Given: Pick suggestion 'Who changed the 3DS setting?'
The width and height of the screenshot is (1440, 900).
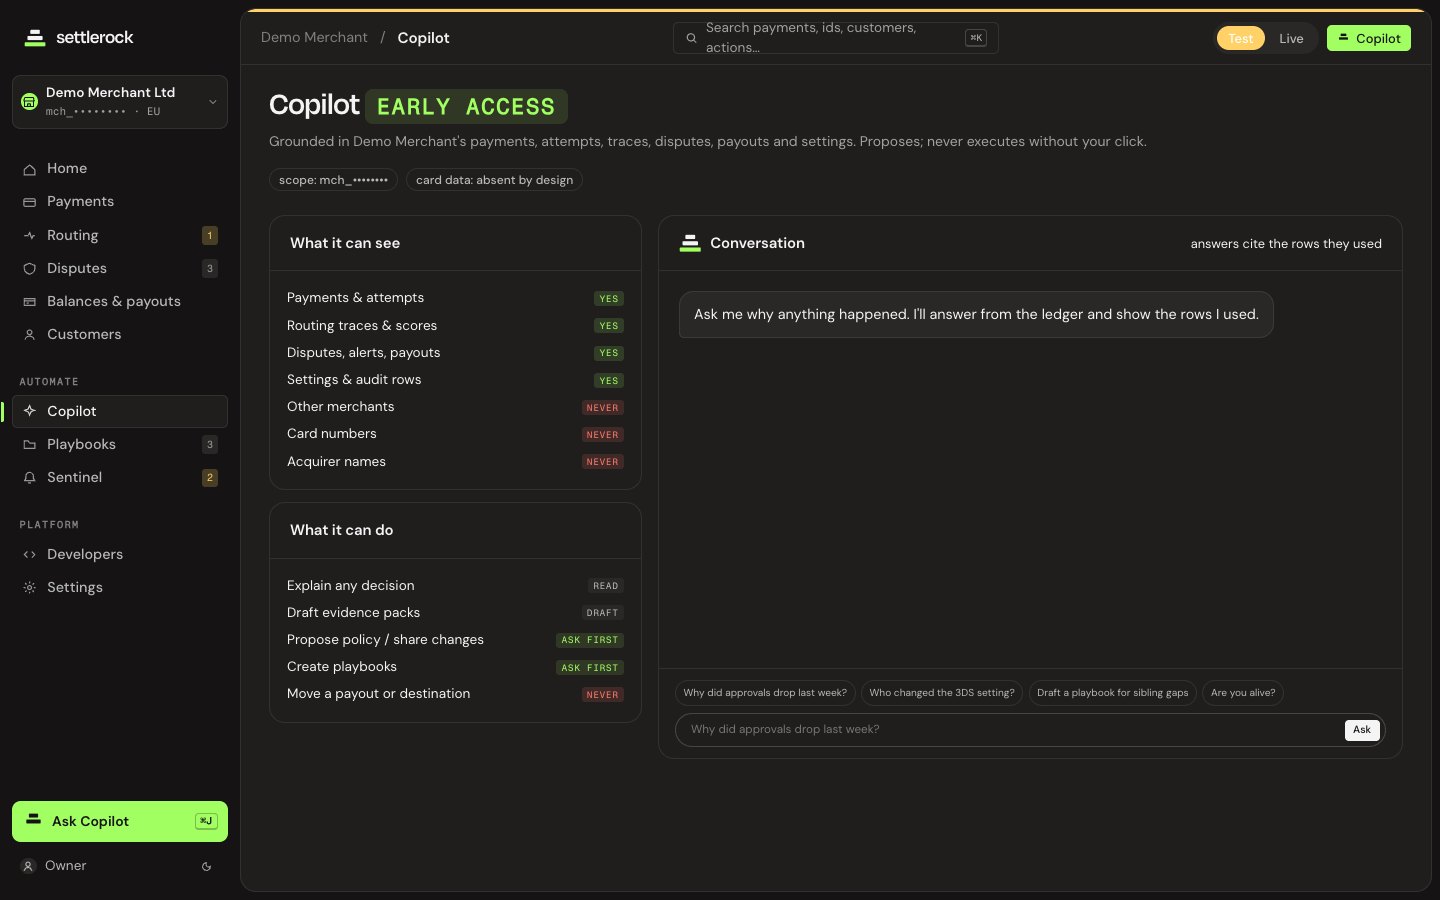Looking at the screenshot, I should (x=942, y=693).
